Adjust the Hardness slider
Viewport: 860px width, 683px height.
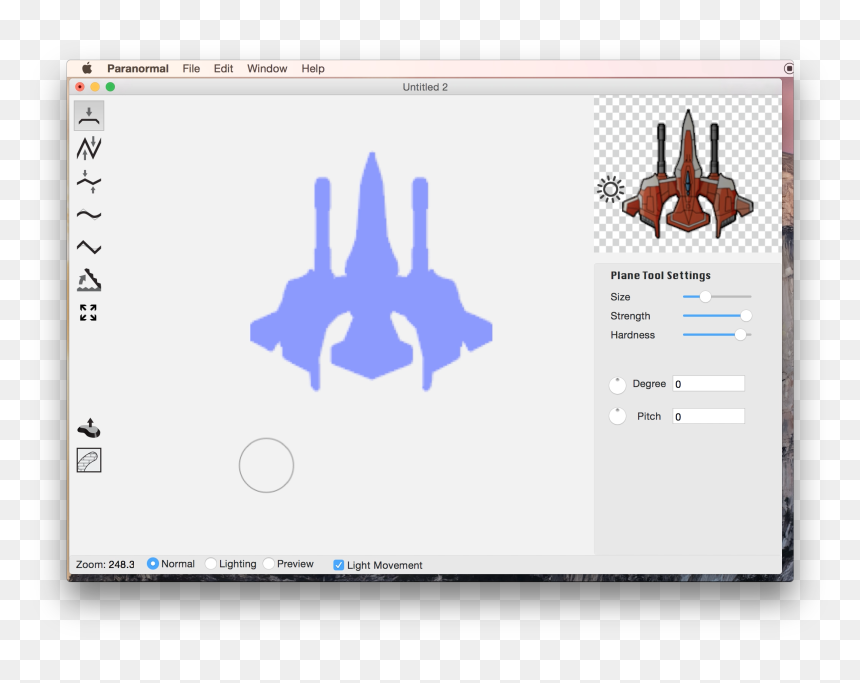click(x=717, y=335)
